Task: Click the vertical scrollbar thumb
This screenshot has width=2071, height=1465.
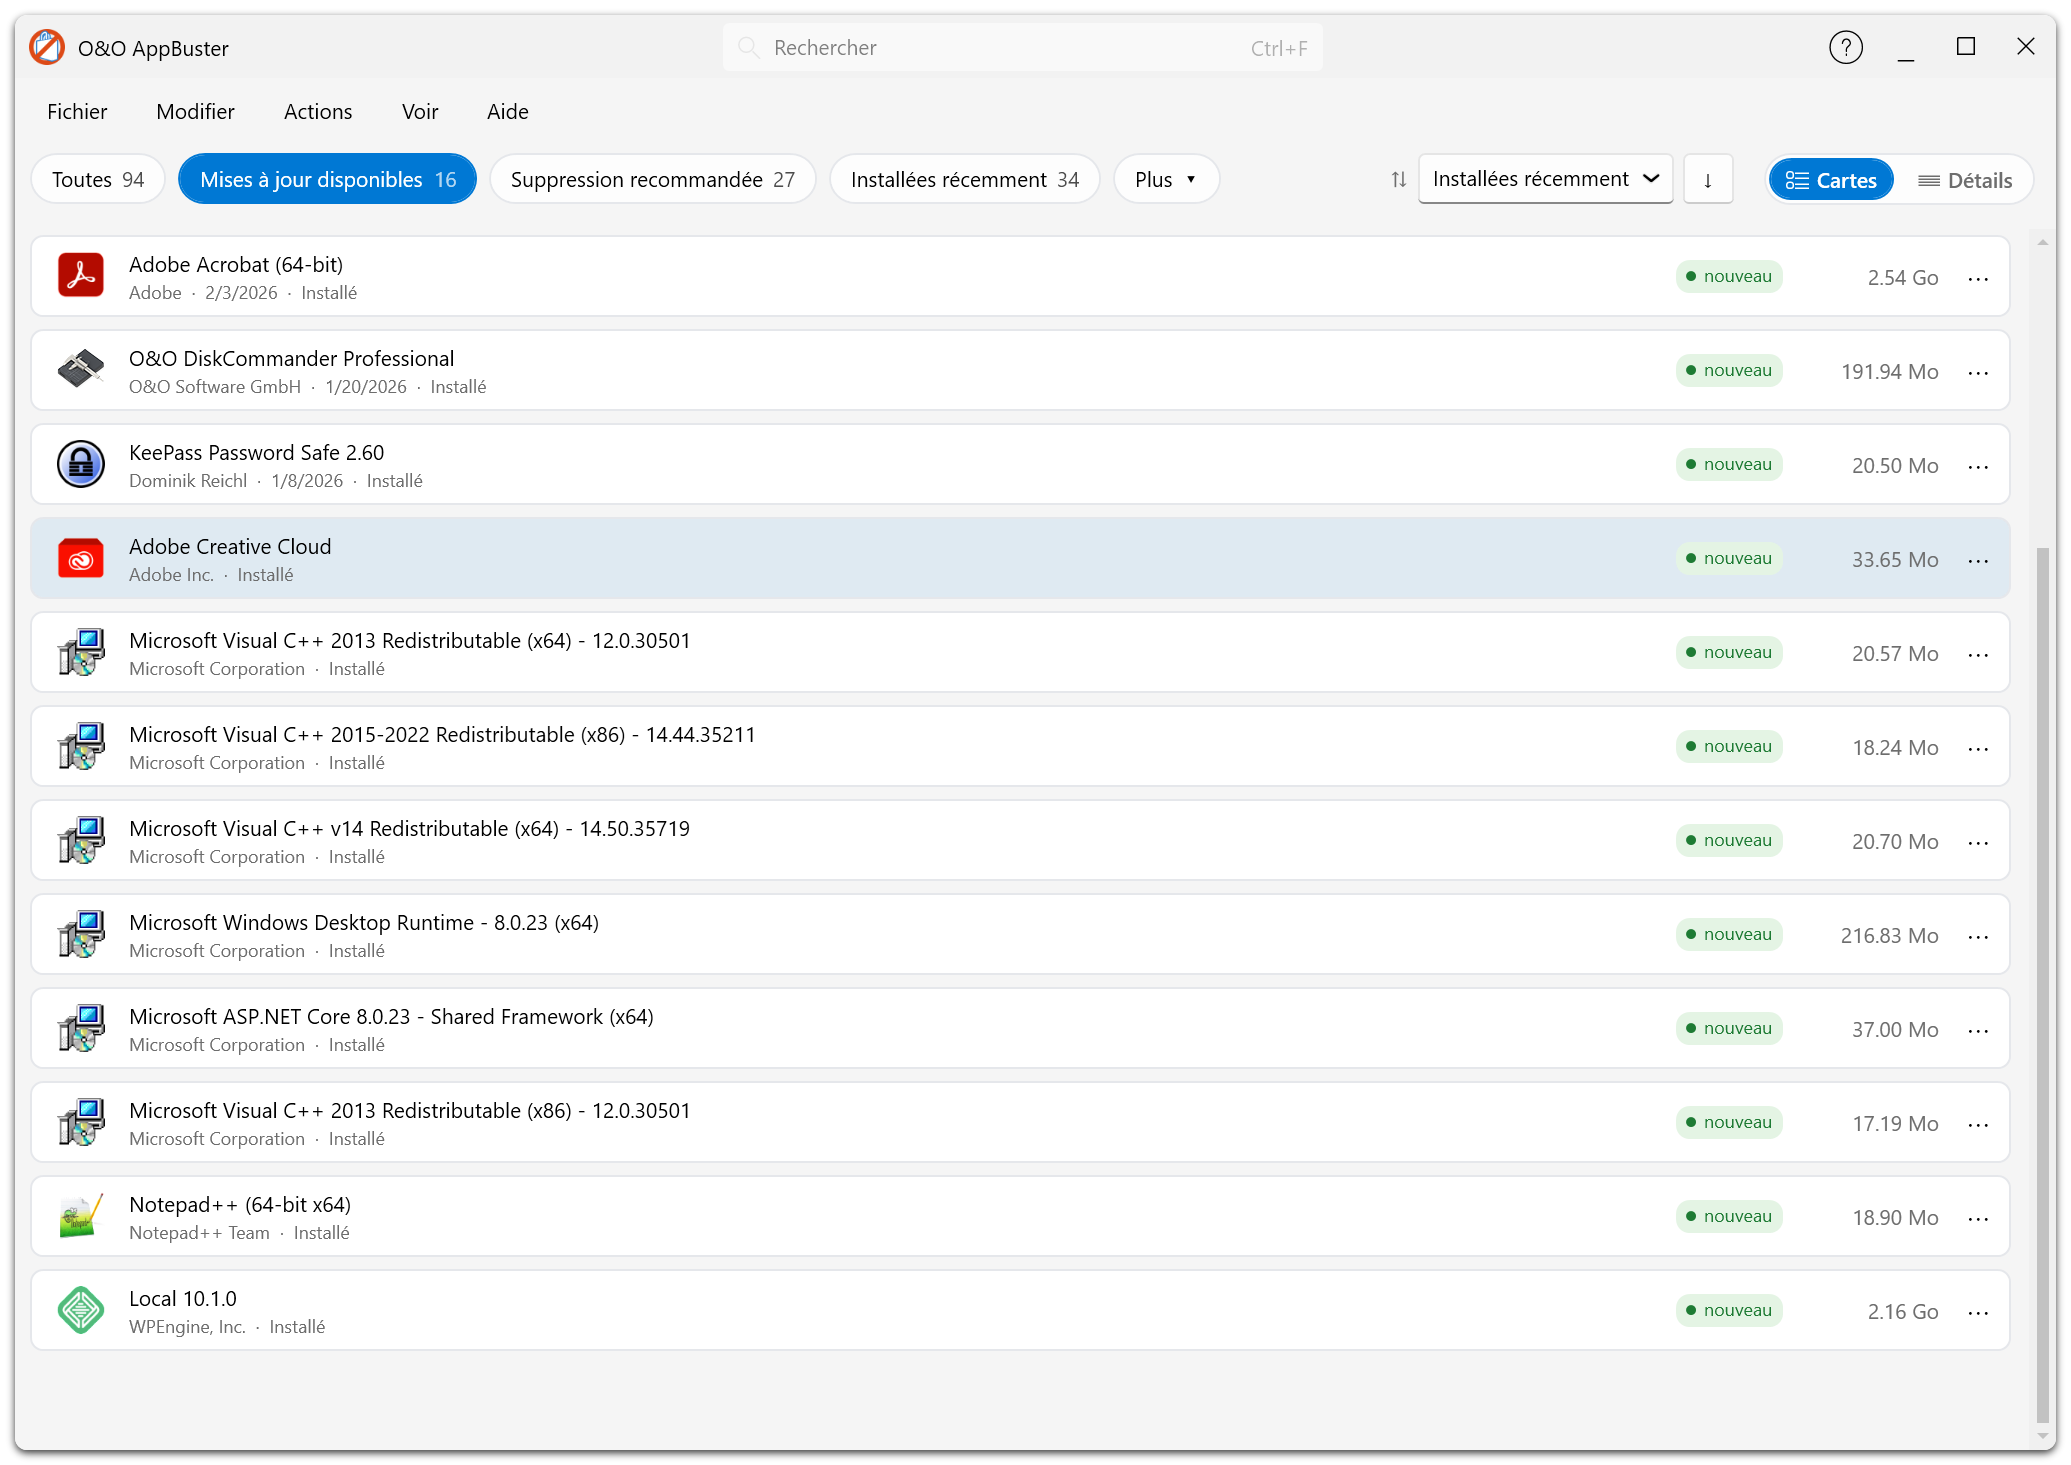Action: 2042,984
